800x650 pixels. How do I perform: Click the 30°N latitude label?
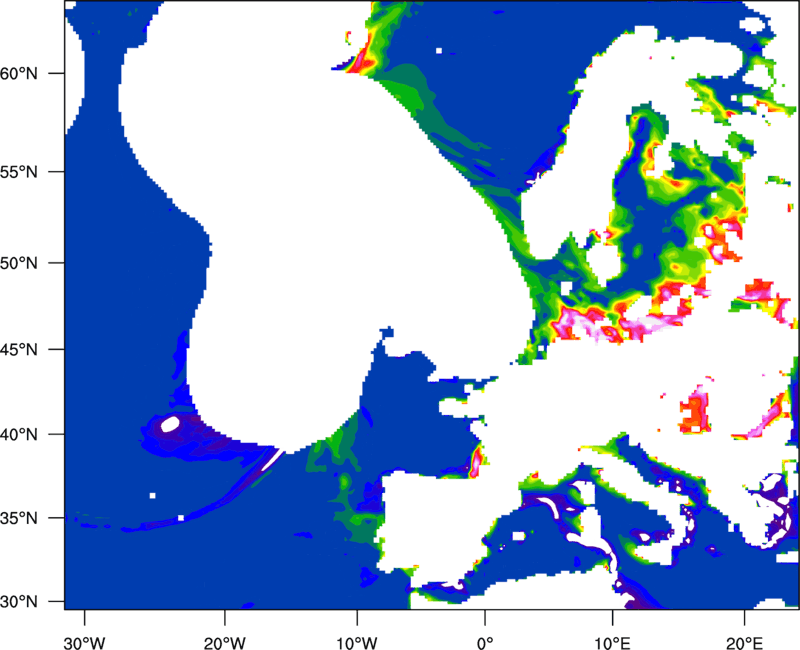click(x=19, y=602)
